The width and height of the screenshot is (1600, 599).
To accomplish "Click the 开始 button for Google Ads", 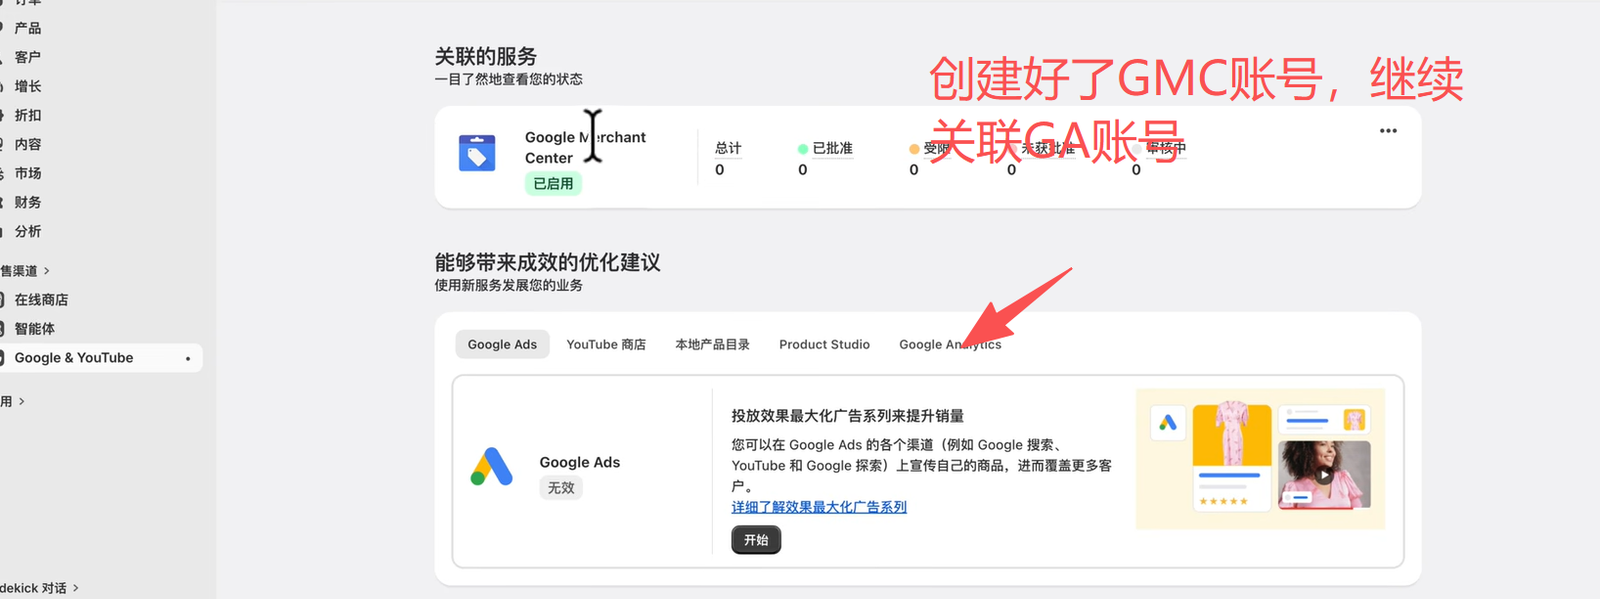I will point(756,540).
